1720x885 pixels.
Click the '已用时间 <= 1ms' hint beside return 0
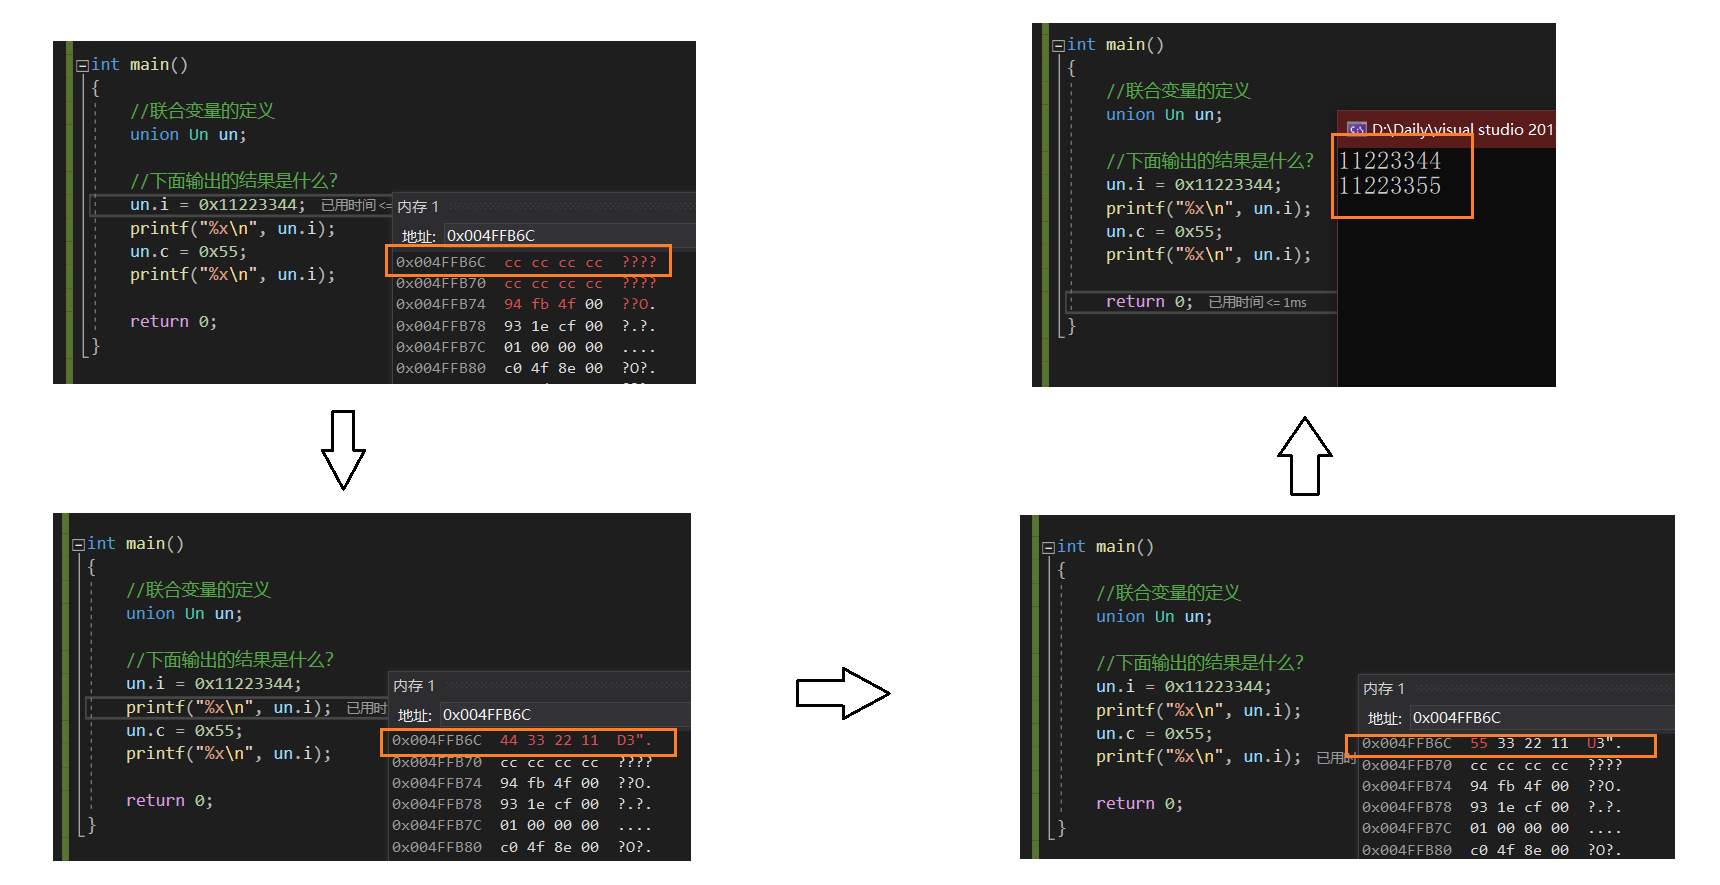1257,302
